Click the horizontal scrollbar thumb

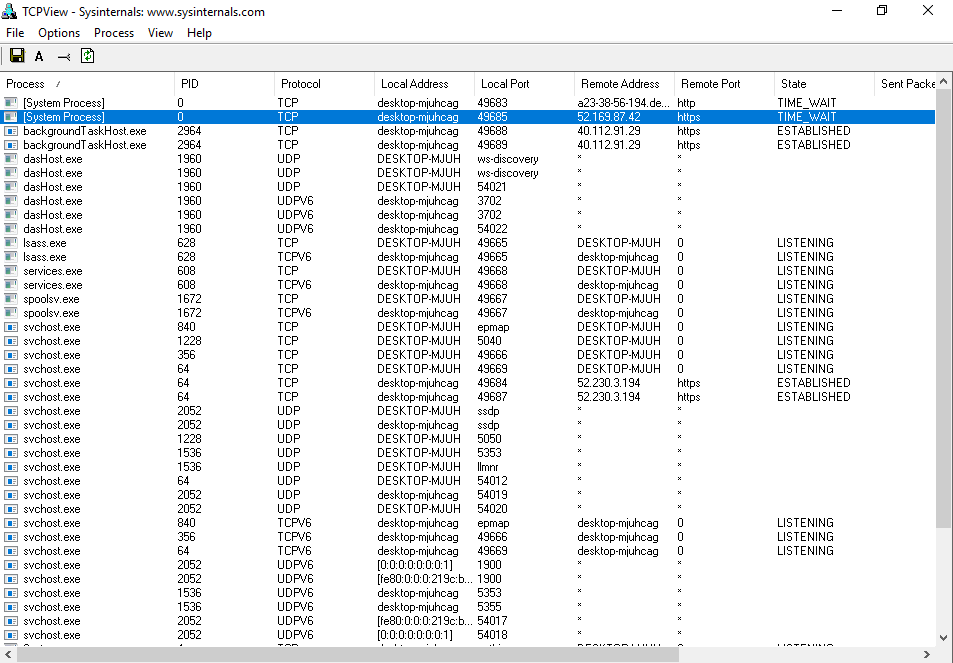[348, 654]
